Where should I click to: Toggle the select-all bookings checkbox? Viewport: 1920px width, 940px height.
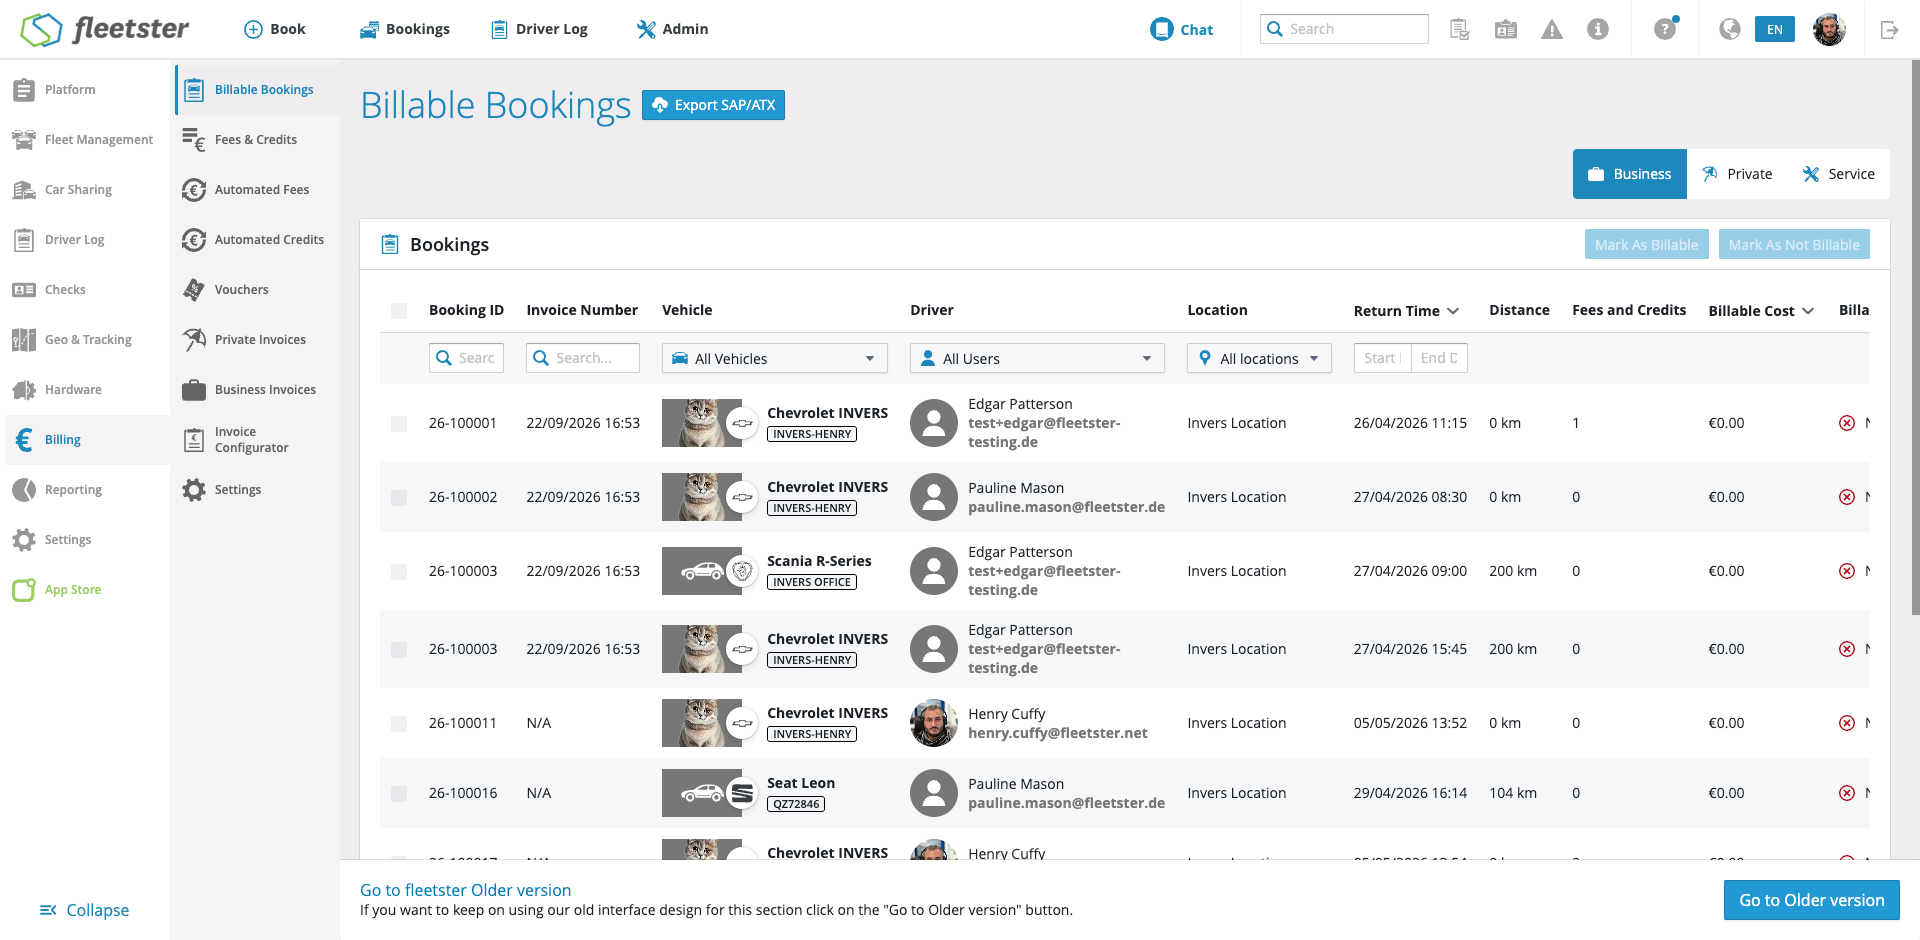[x=399, y=311]
